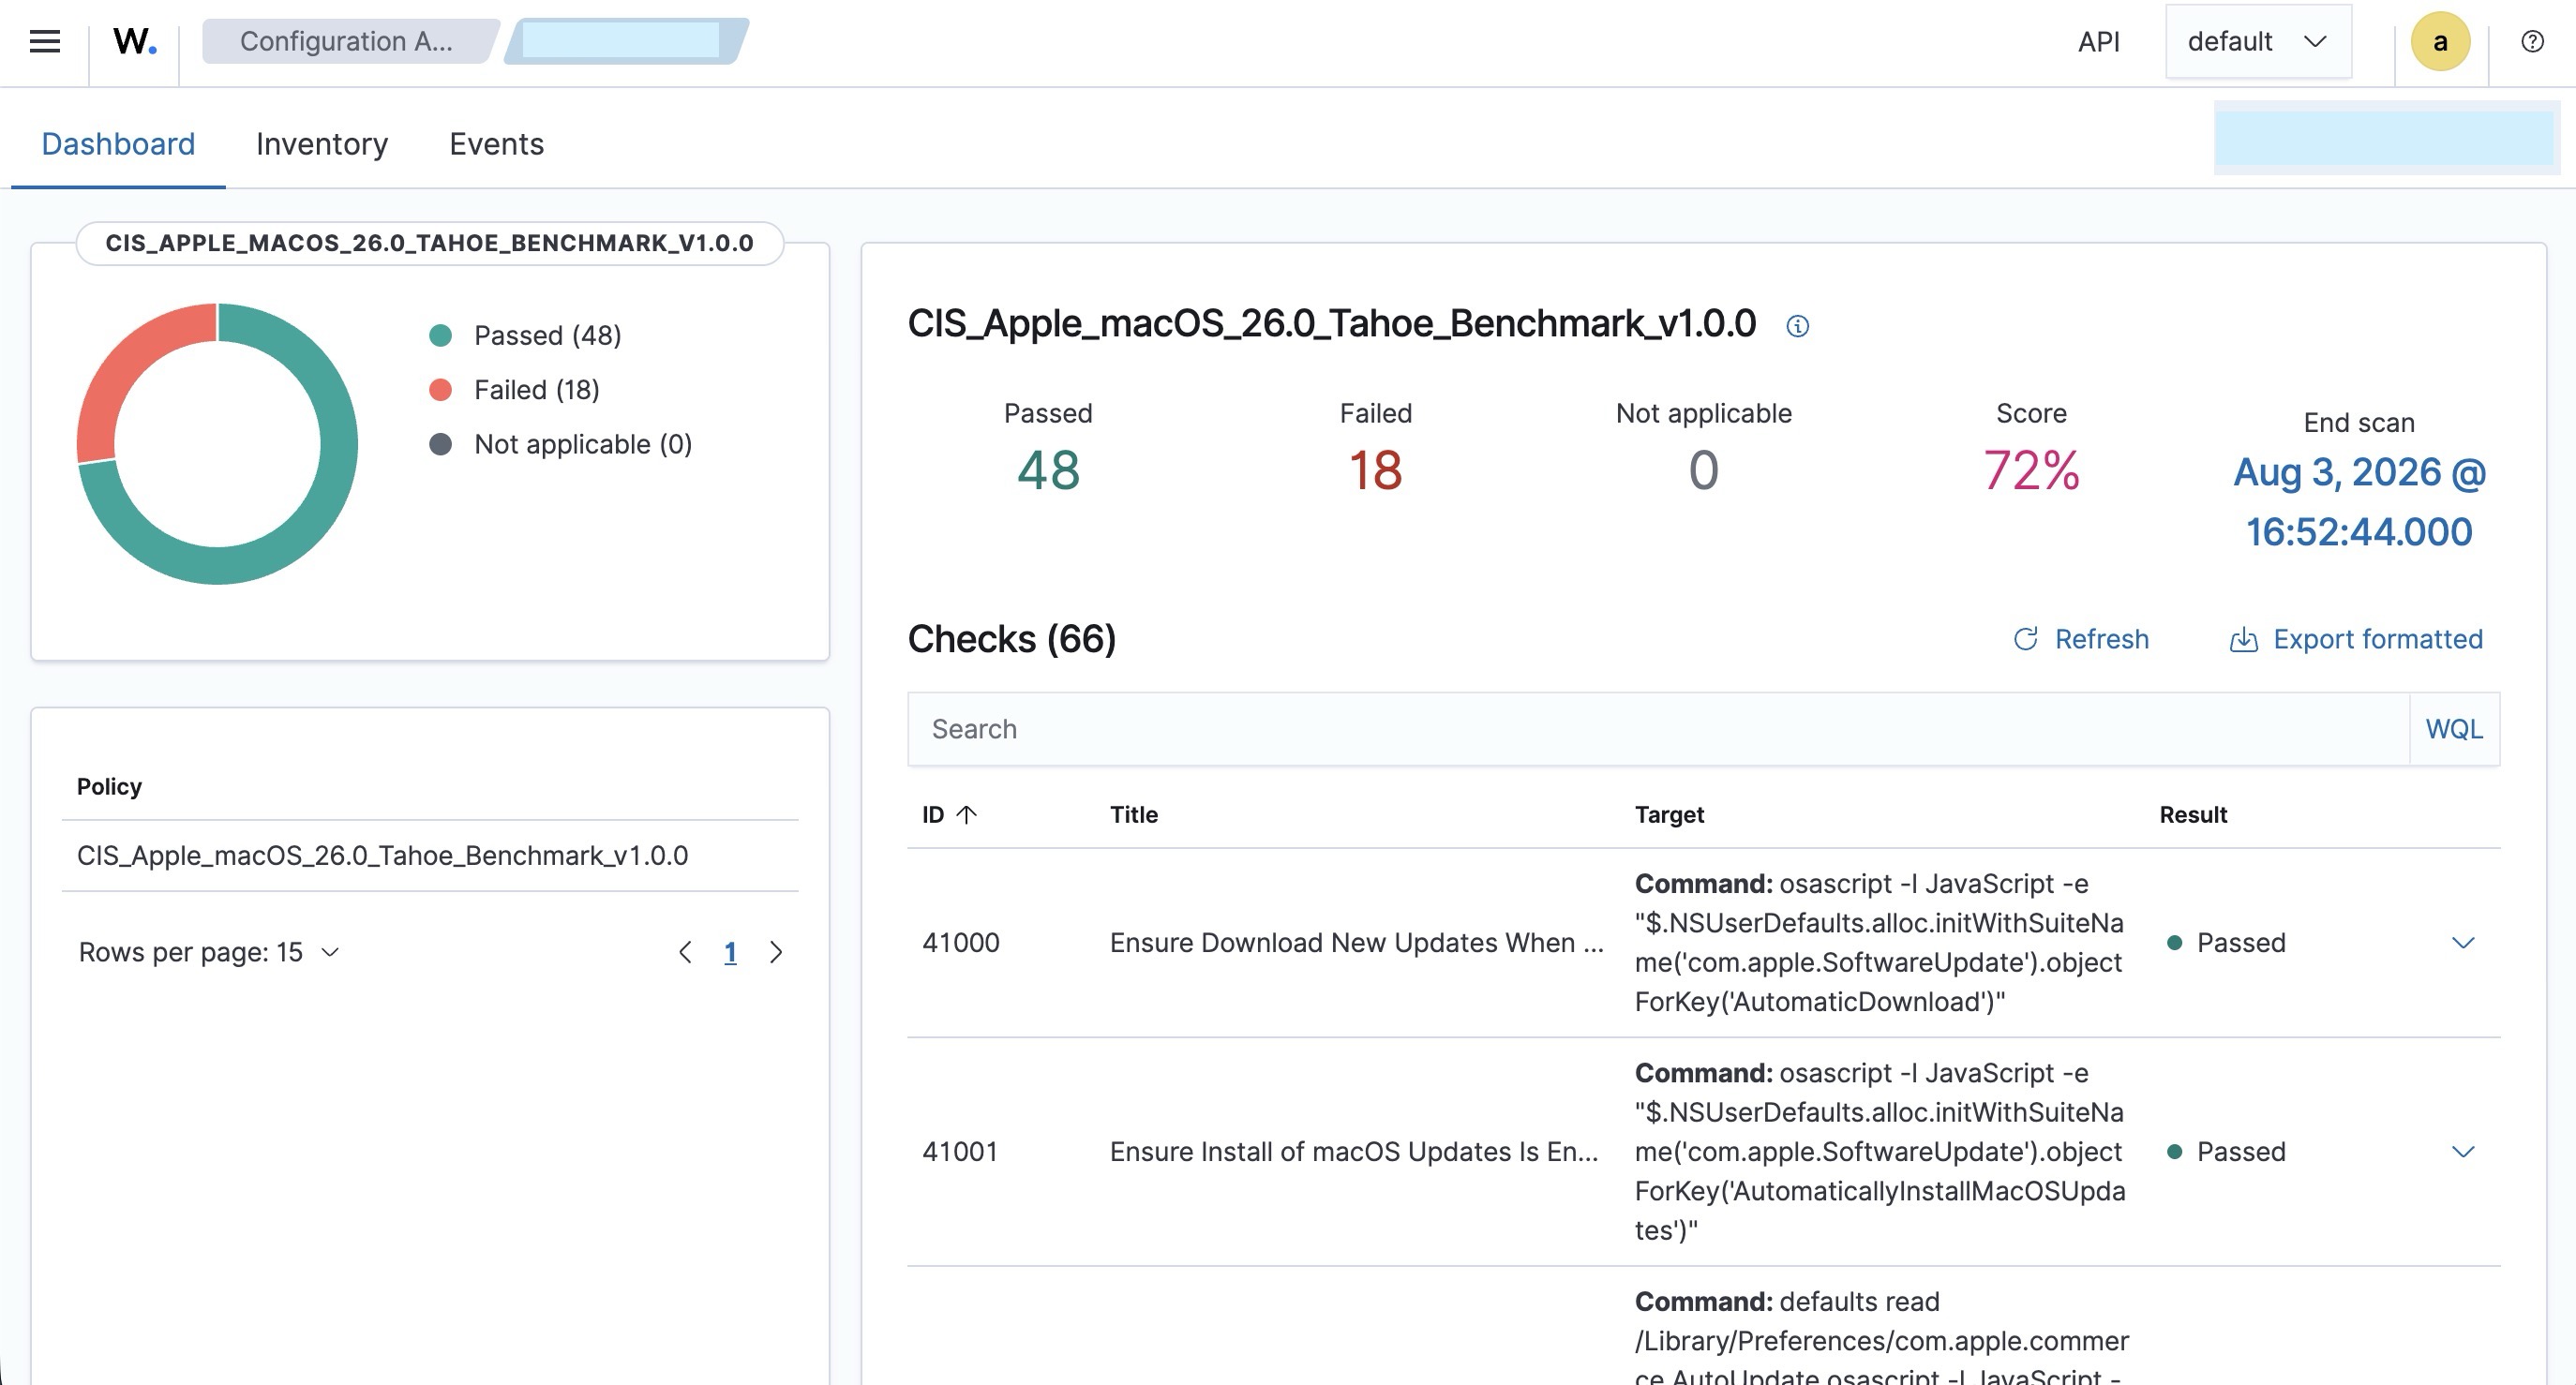
Task: Click the second highlighted breadcrumb item
Action: [625, 41]
